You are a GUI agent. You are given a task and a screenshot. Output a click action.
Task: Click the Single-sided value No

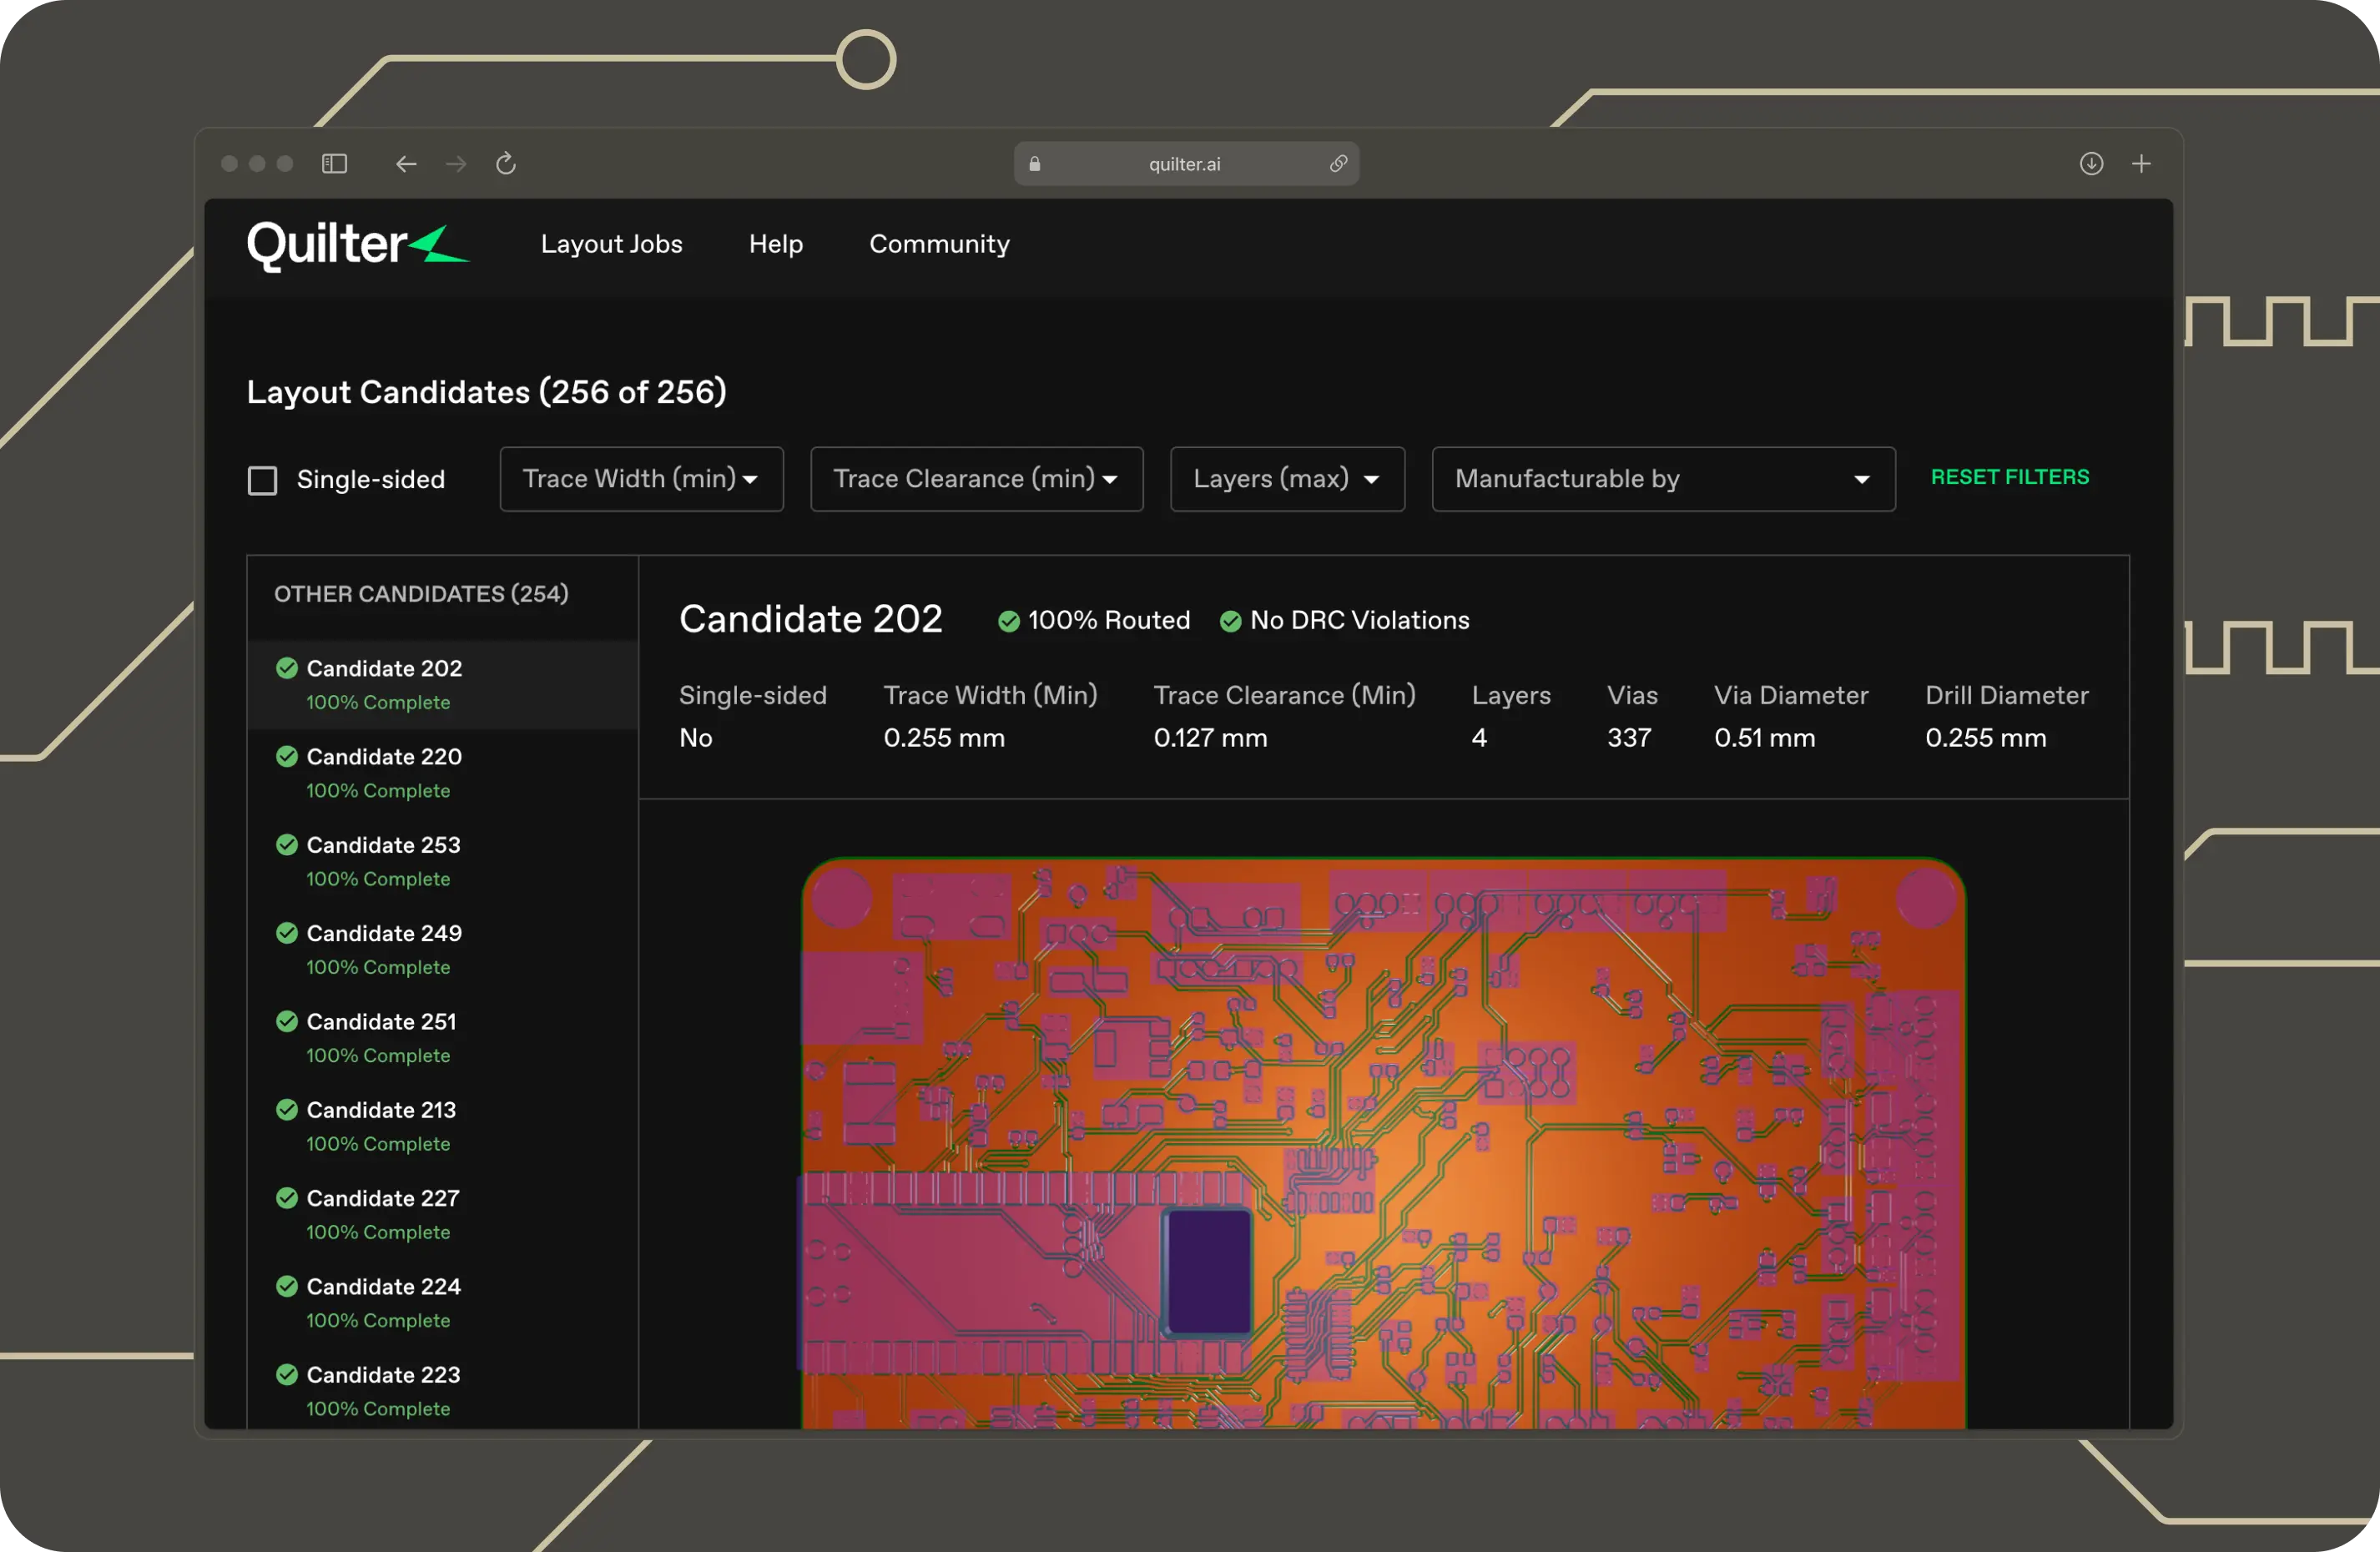[696, 738]
